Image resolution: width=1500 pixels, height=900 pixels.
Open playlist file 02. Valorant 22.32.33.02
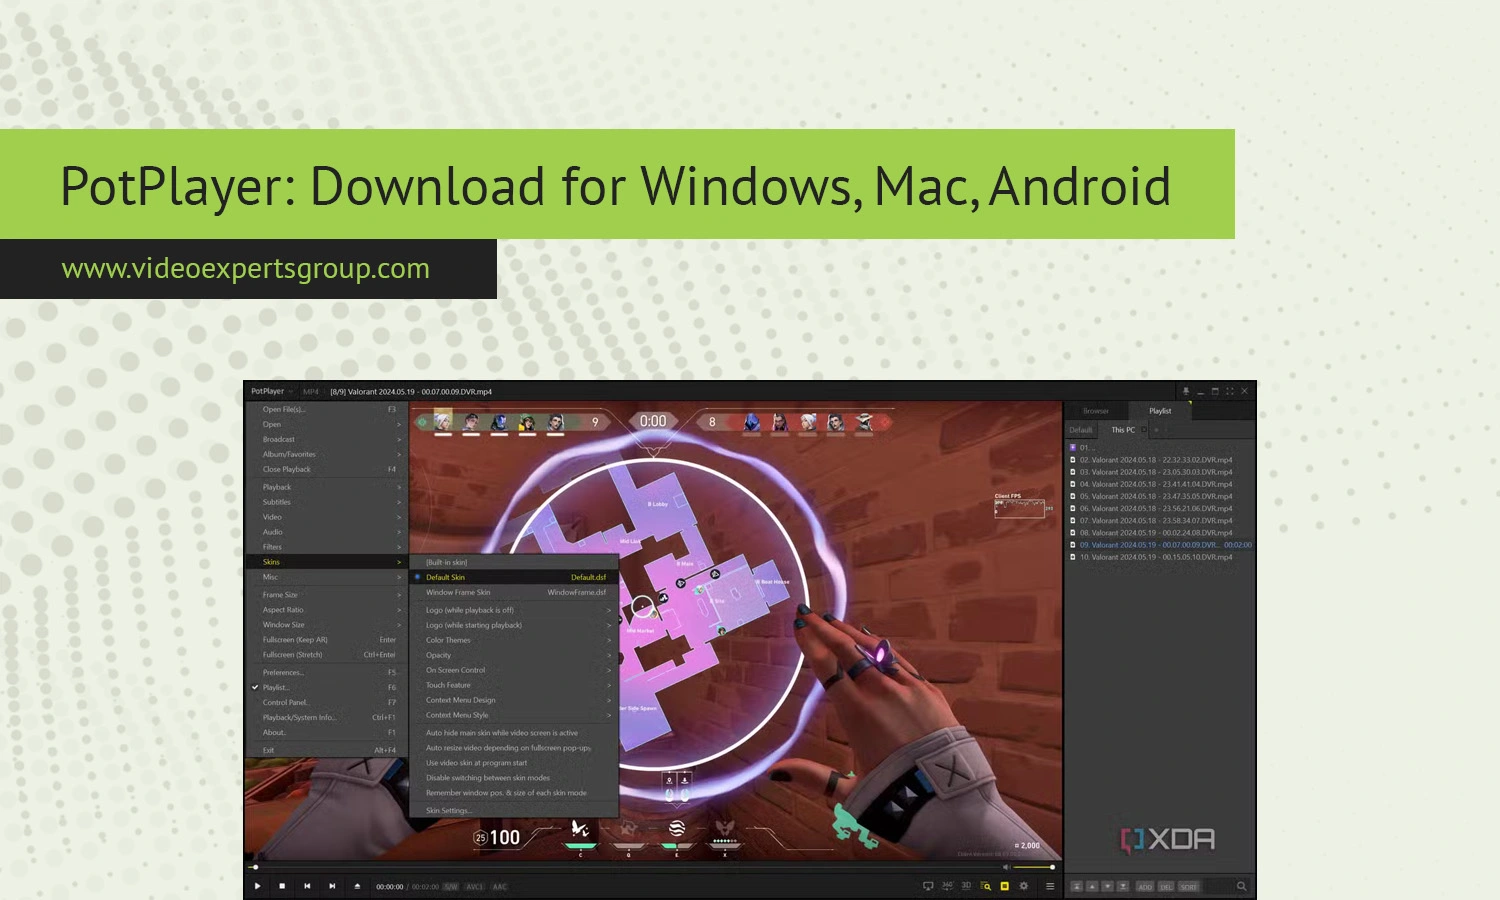(x=1160, y=460)
